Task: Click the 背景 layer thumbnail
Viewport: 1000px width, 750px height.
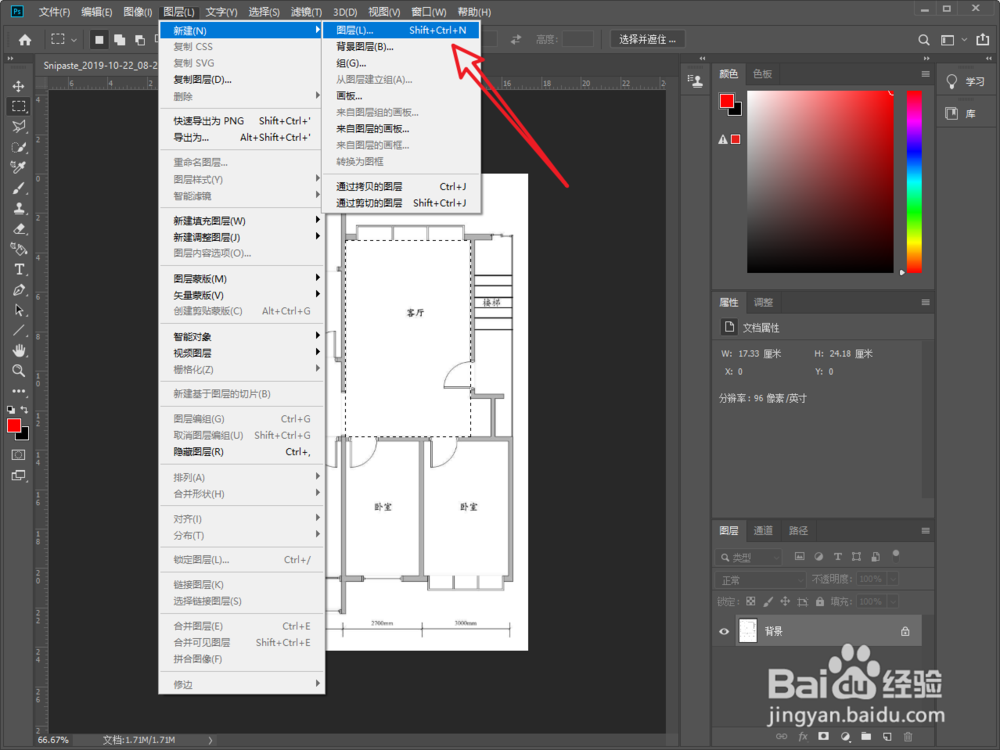Action: 747,631
